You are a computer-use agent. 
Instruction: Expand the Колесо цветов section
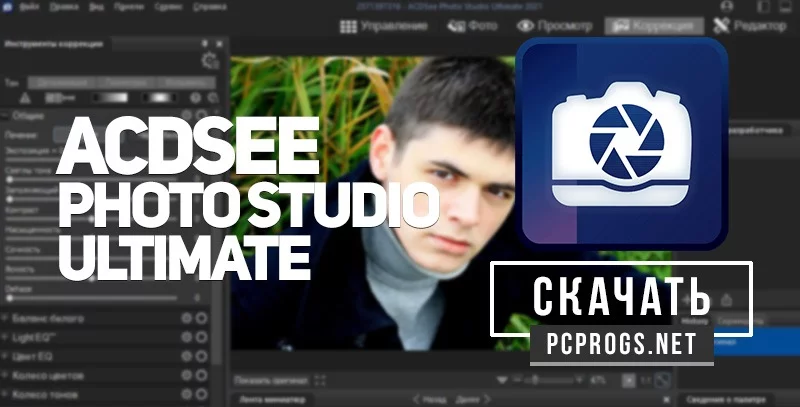[5, 375]
